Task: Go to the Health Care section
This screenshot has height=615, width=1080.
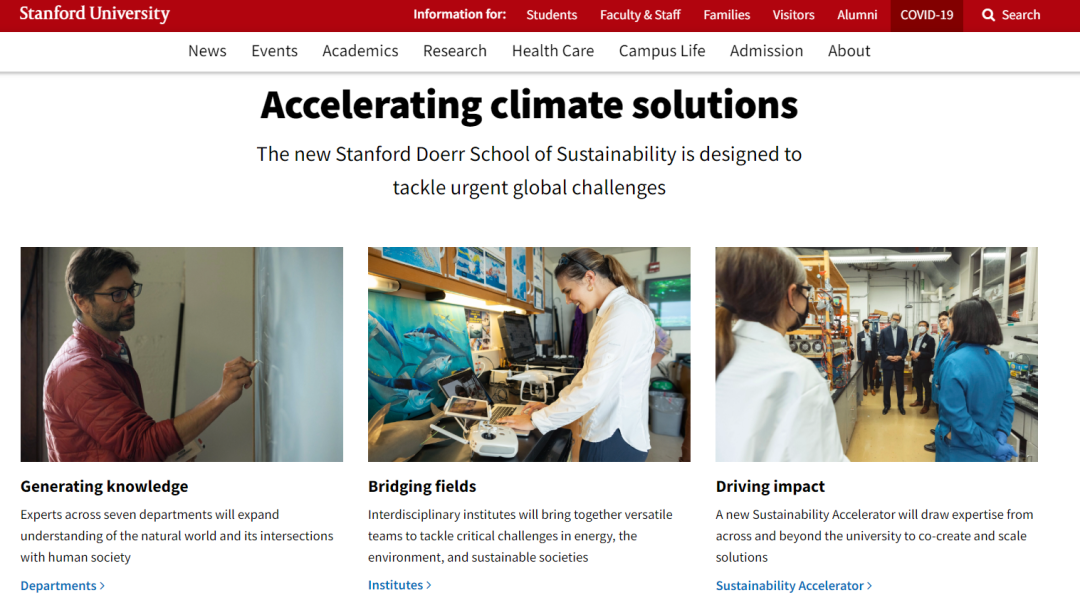Action: coord(553,51)
